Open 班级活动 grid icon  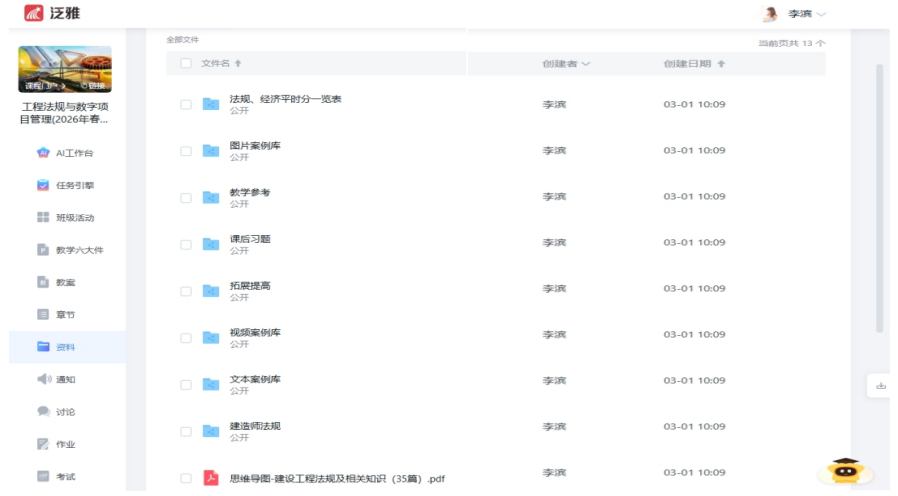(x=43, y=217)
